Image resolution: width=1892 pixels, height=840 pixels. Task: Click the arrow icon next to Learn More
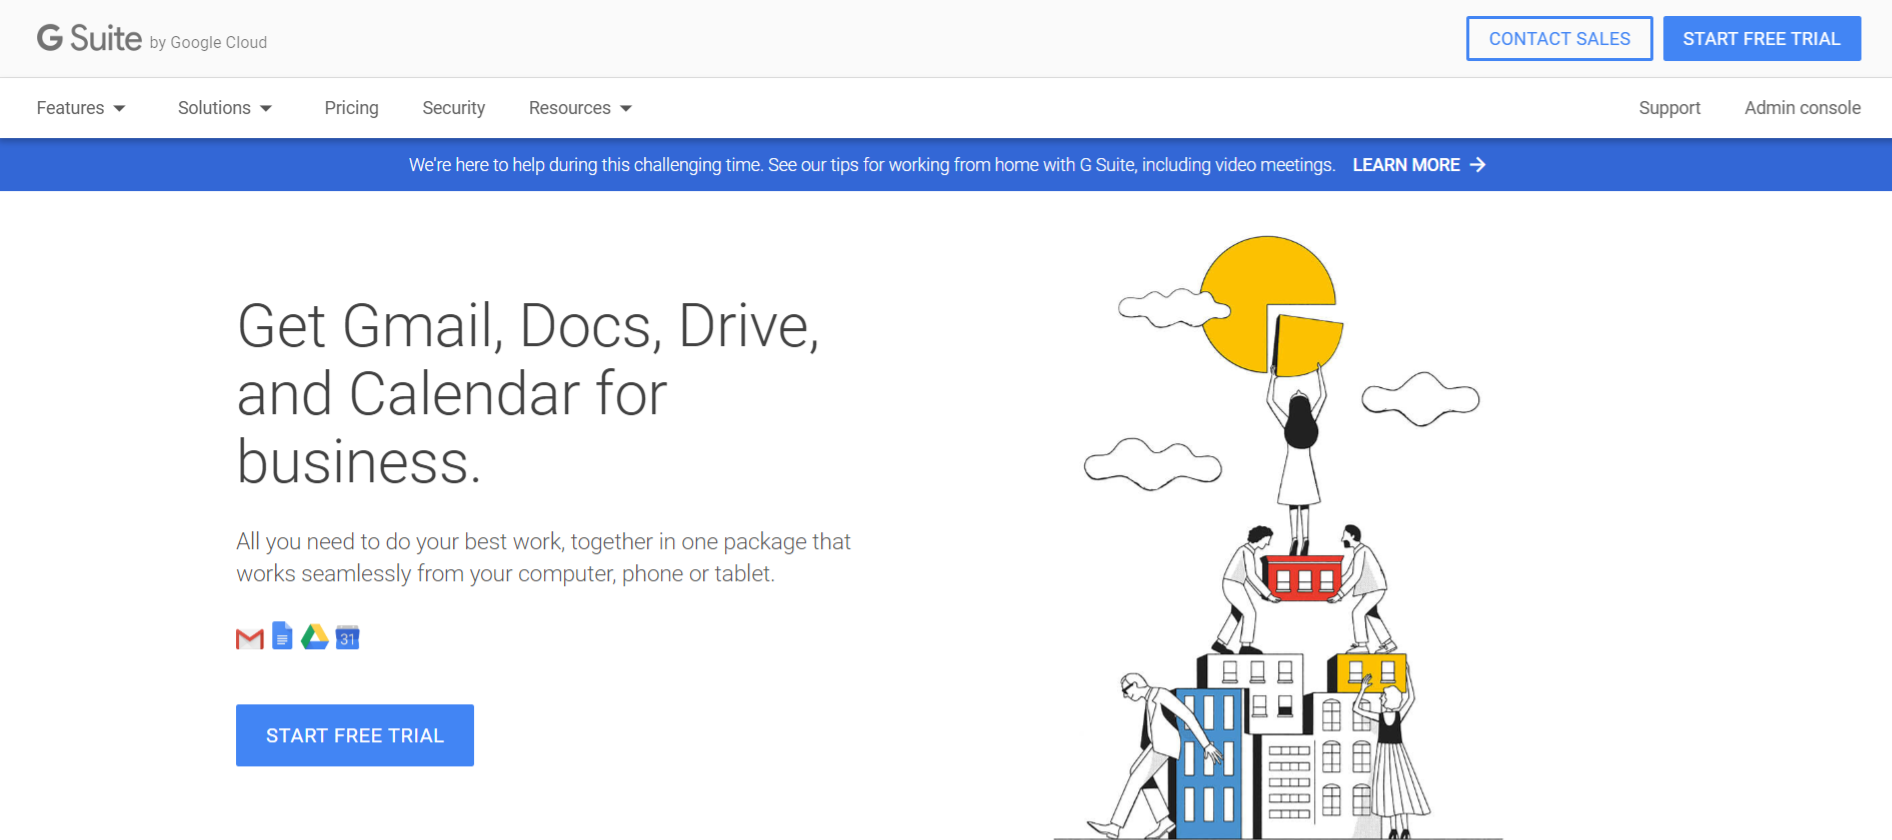[x=1478, y=165]
